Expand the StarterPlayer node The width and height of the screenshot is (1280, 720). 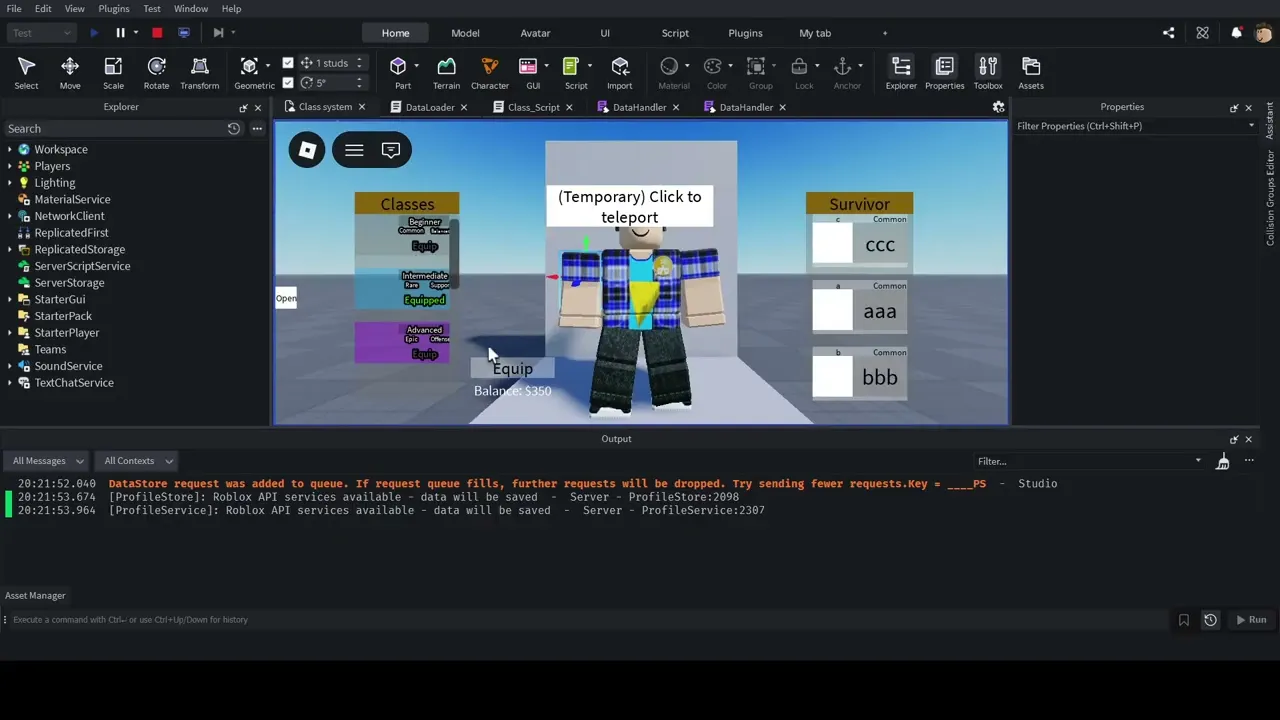click(10, 333)
